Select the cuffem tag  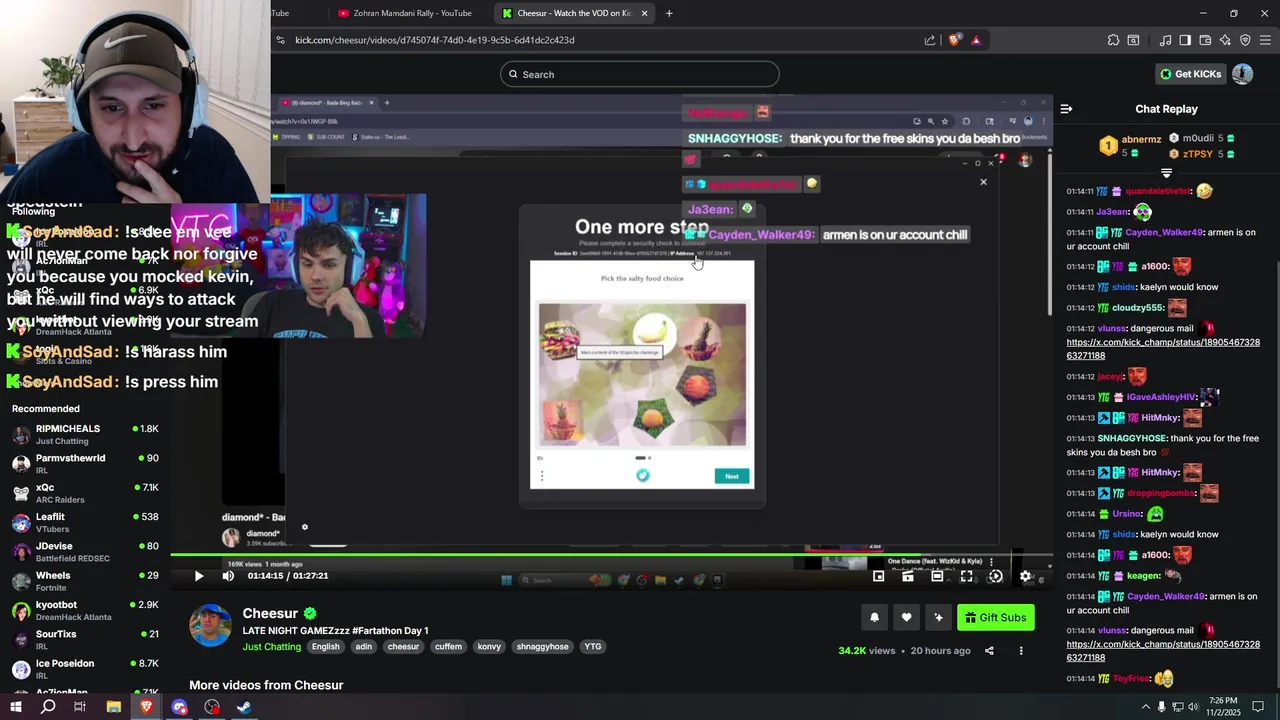coord(448,647)
